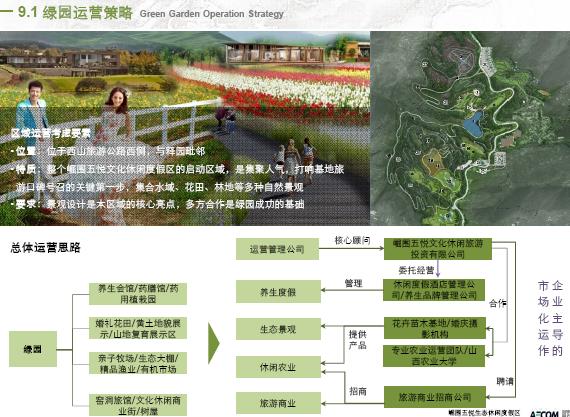Select the 专业农业运营团队/山西农业大学 box

pos(434,356)
